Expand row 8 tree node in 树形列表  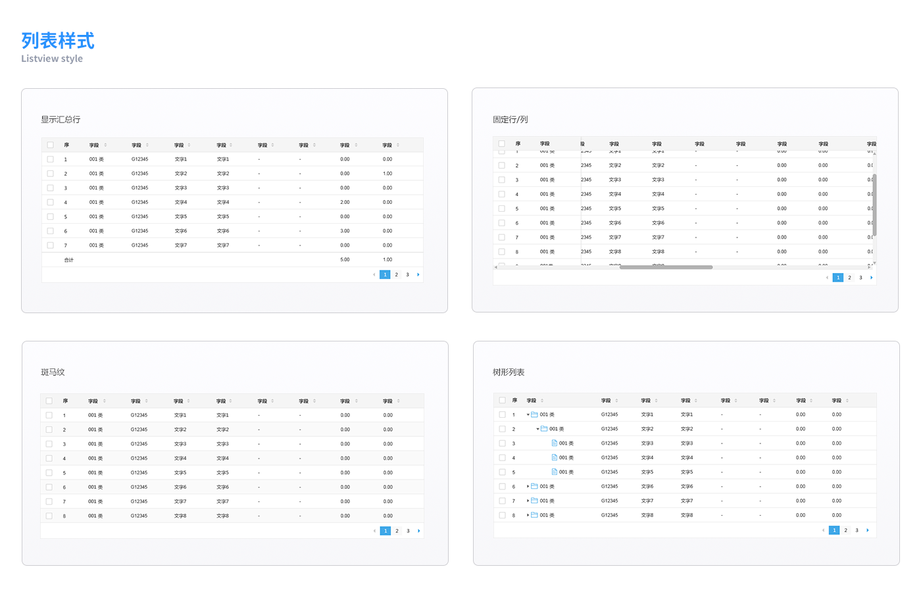[528, 515]
